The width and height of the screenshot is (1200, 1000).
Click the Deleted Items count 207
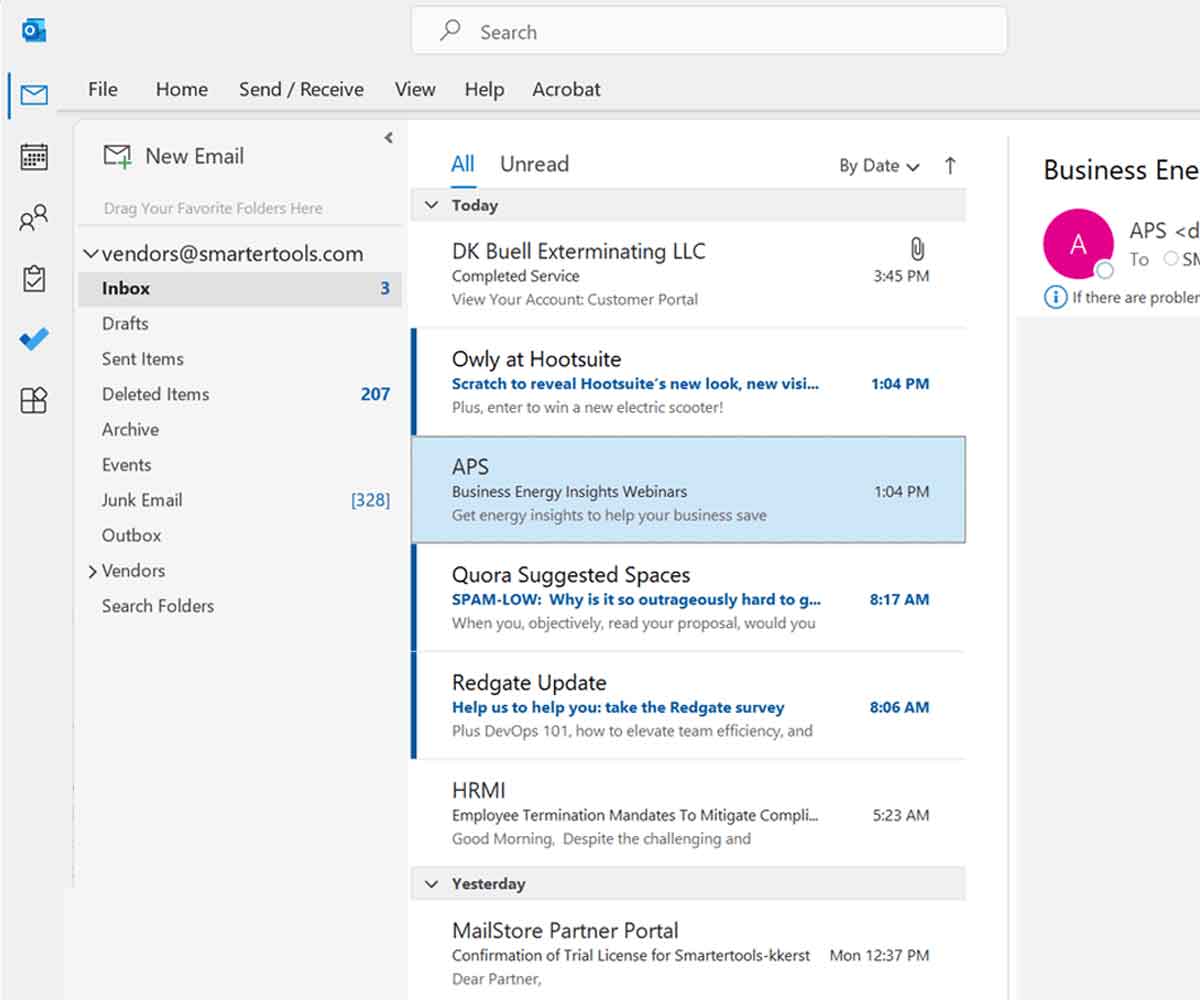coord(375,394)
